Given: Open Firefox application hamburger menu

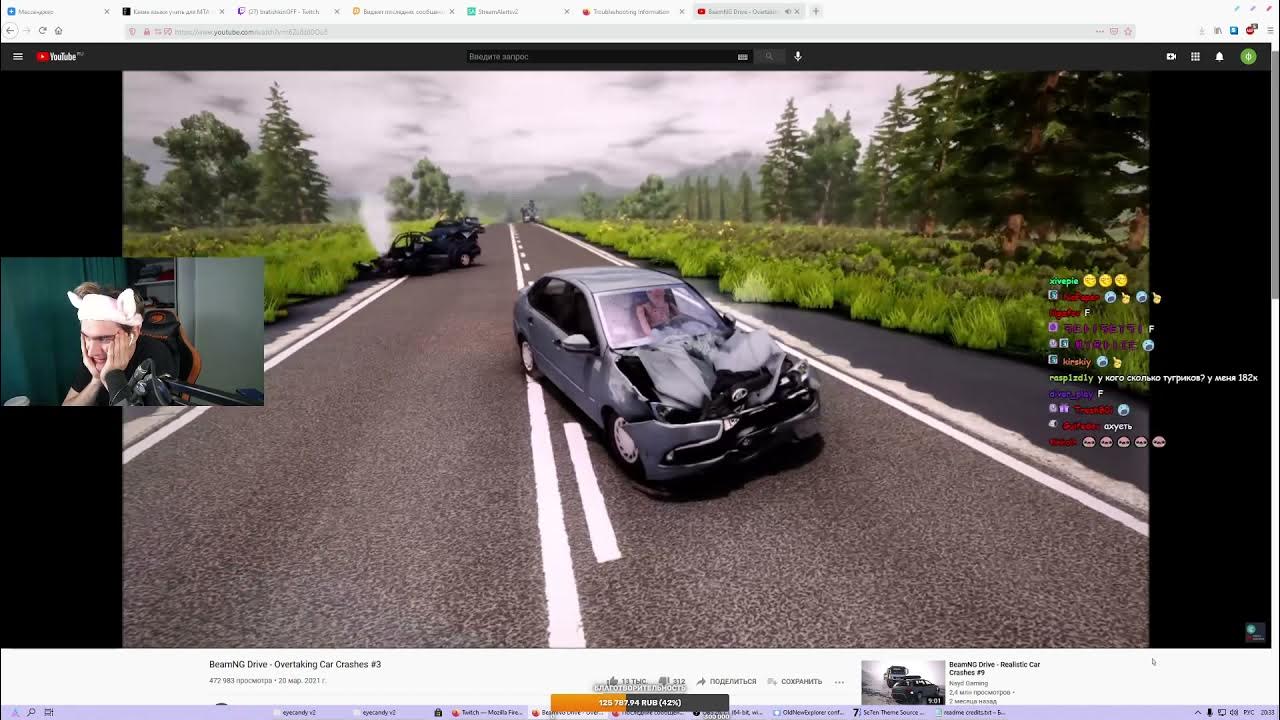Looking at the screenshot, I should pyautogui.click(x=1269, y=31).
